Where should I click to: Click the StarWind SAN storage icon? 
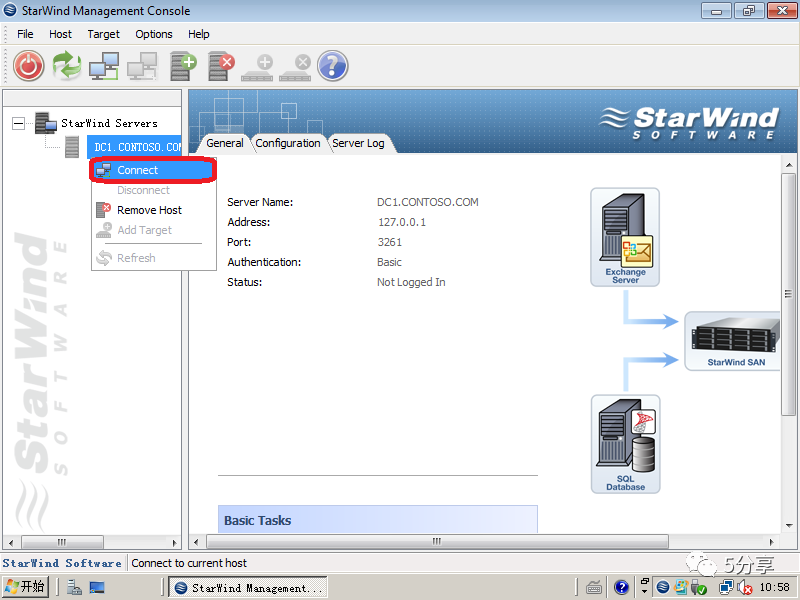tap(732, 341)
